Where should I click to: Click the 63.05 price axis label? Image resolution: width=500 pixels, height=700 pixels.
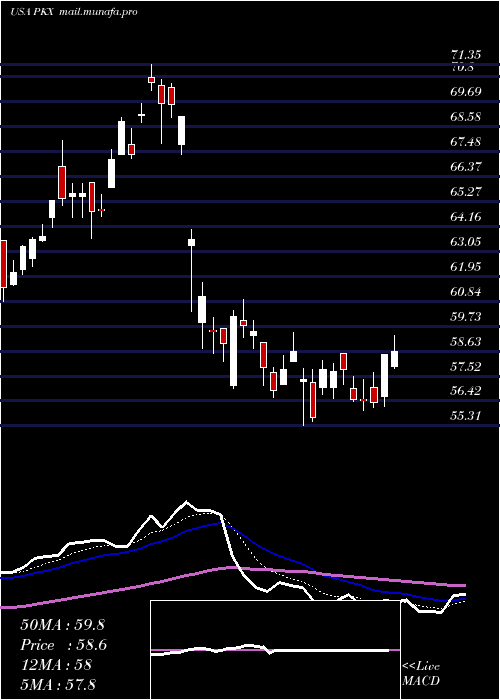[466, 242]
